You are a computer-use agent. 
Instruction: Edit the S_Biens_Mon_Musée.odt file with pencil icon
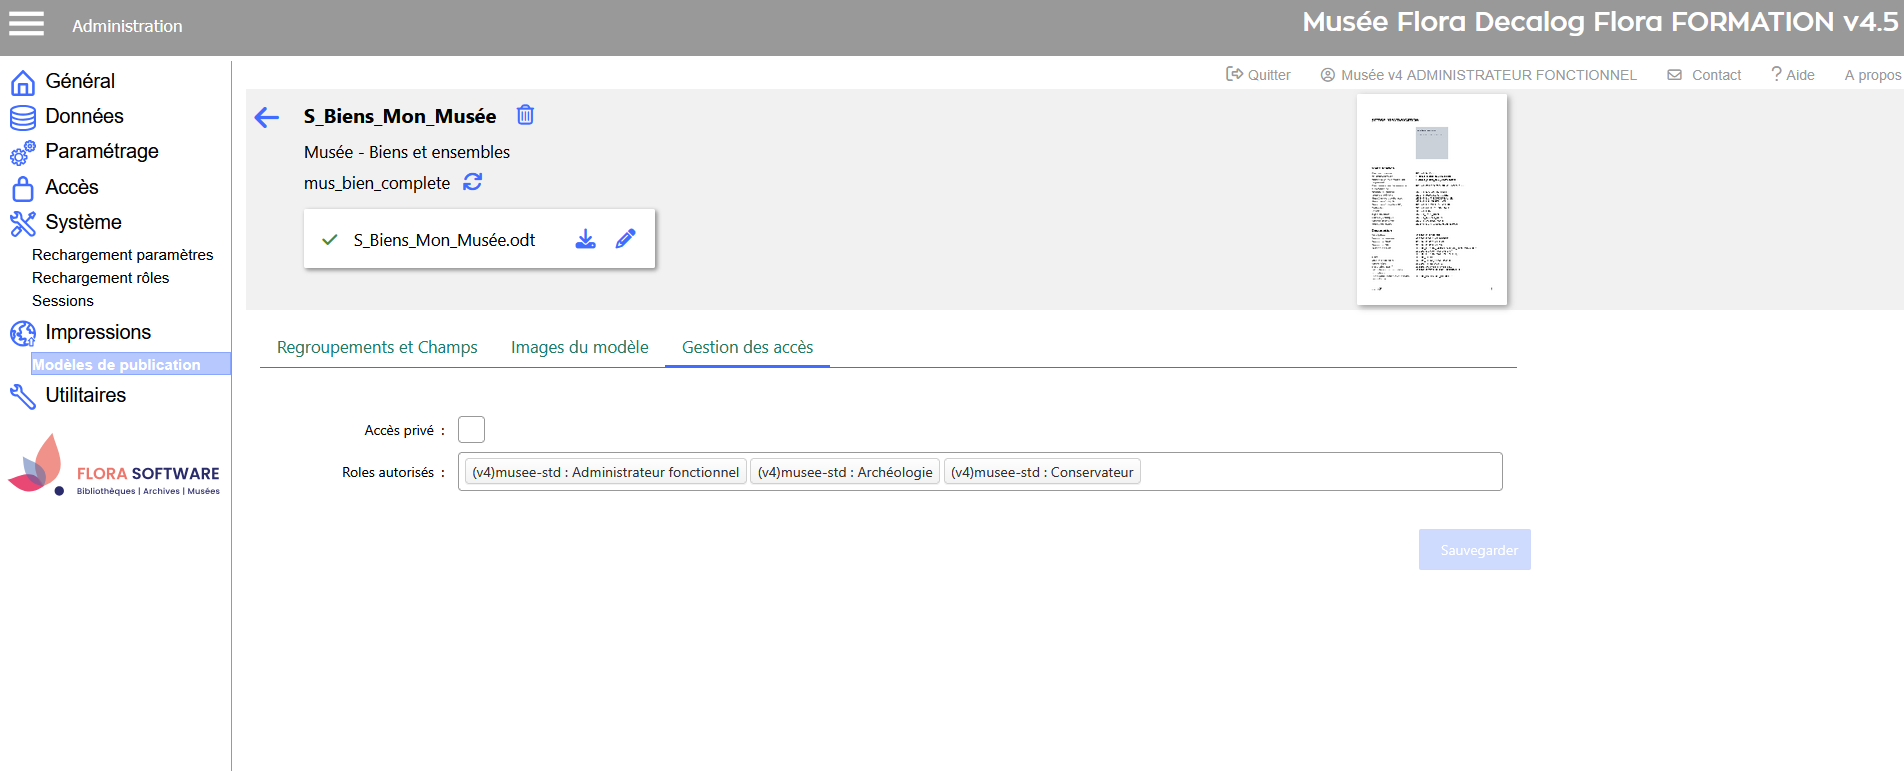click(626, 239)
